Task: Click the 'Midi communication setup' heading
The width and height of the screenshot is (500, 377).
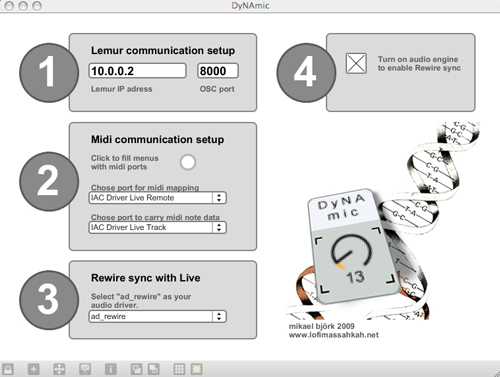Action: pyautogui.click(x=157, y=139)
